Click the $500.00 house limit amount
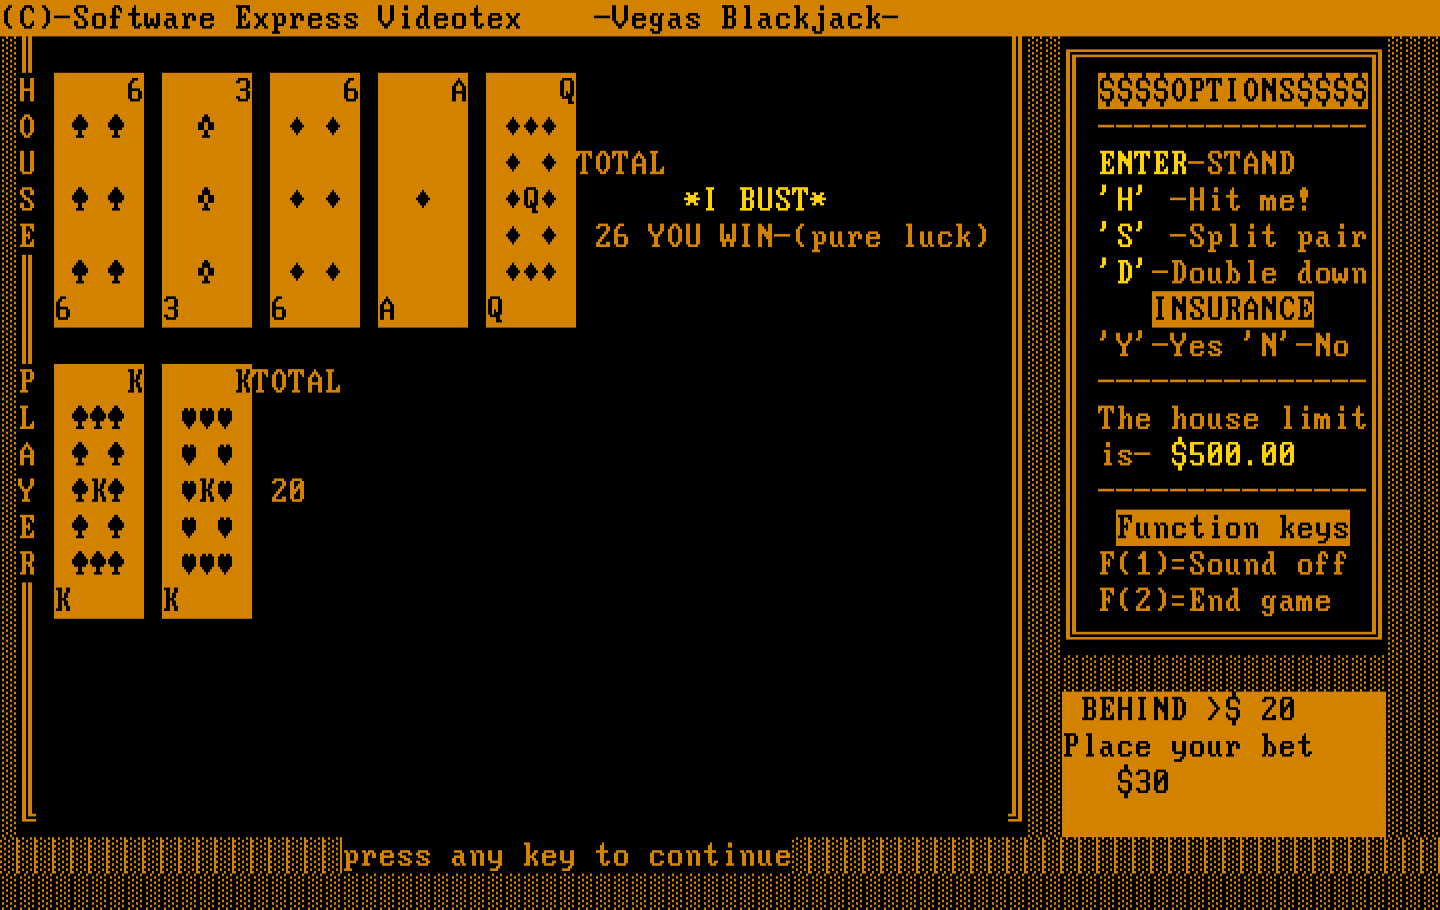1440x910 pixels. 1233,455
